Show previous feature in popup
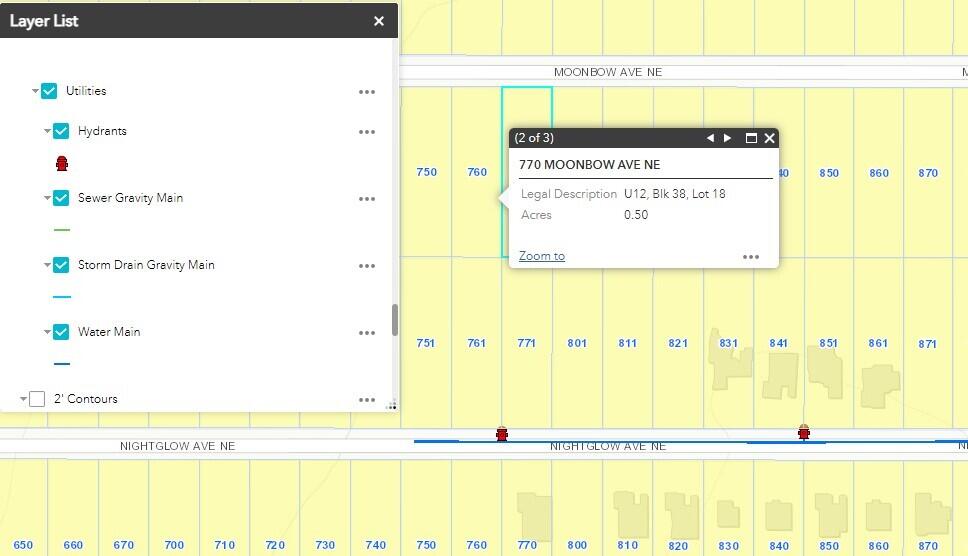The width and height of the screenshot is (968, 556). click(710, 138)
